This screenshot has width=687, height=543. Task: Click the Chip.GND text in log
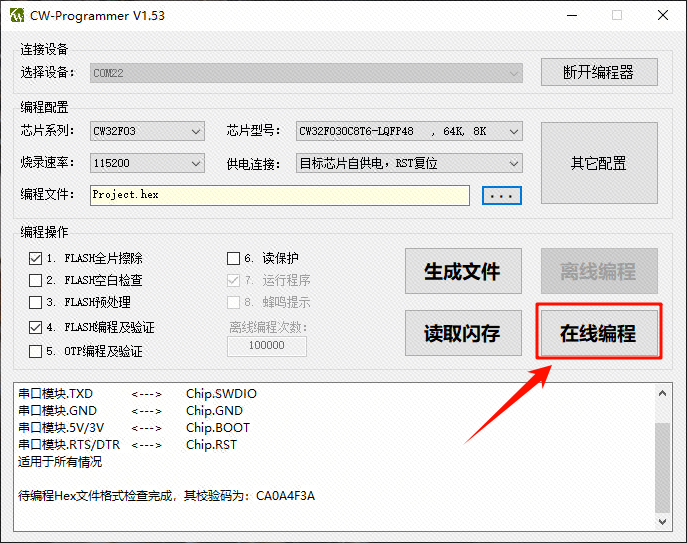214,411
